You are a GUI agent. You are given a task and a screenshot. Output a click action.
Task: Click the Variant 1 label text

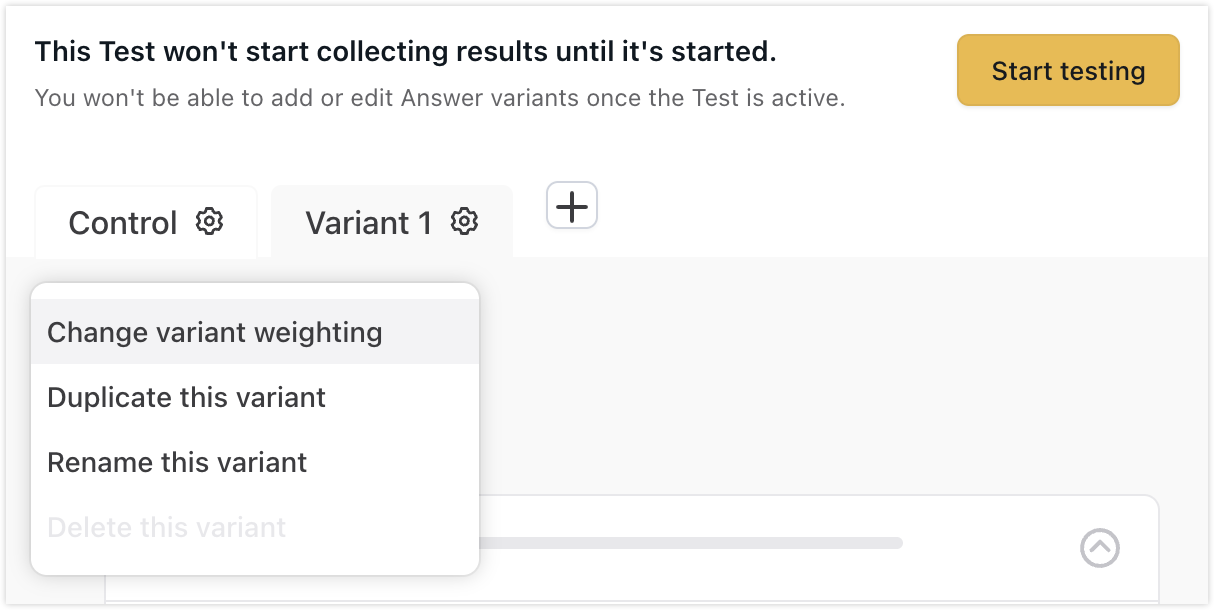pyautogui.click(x=368, y=222)
